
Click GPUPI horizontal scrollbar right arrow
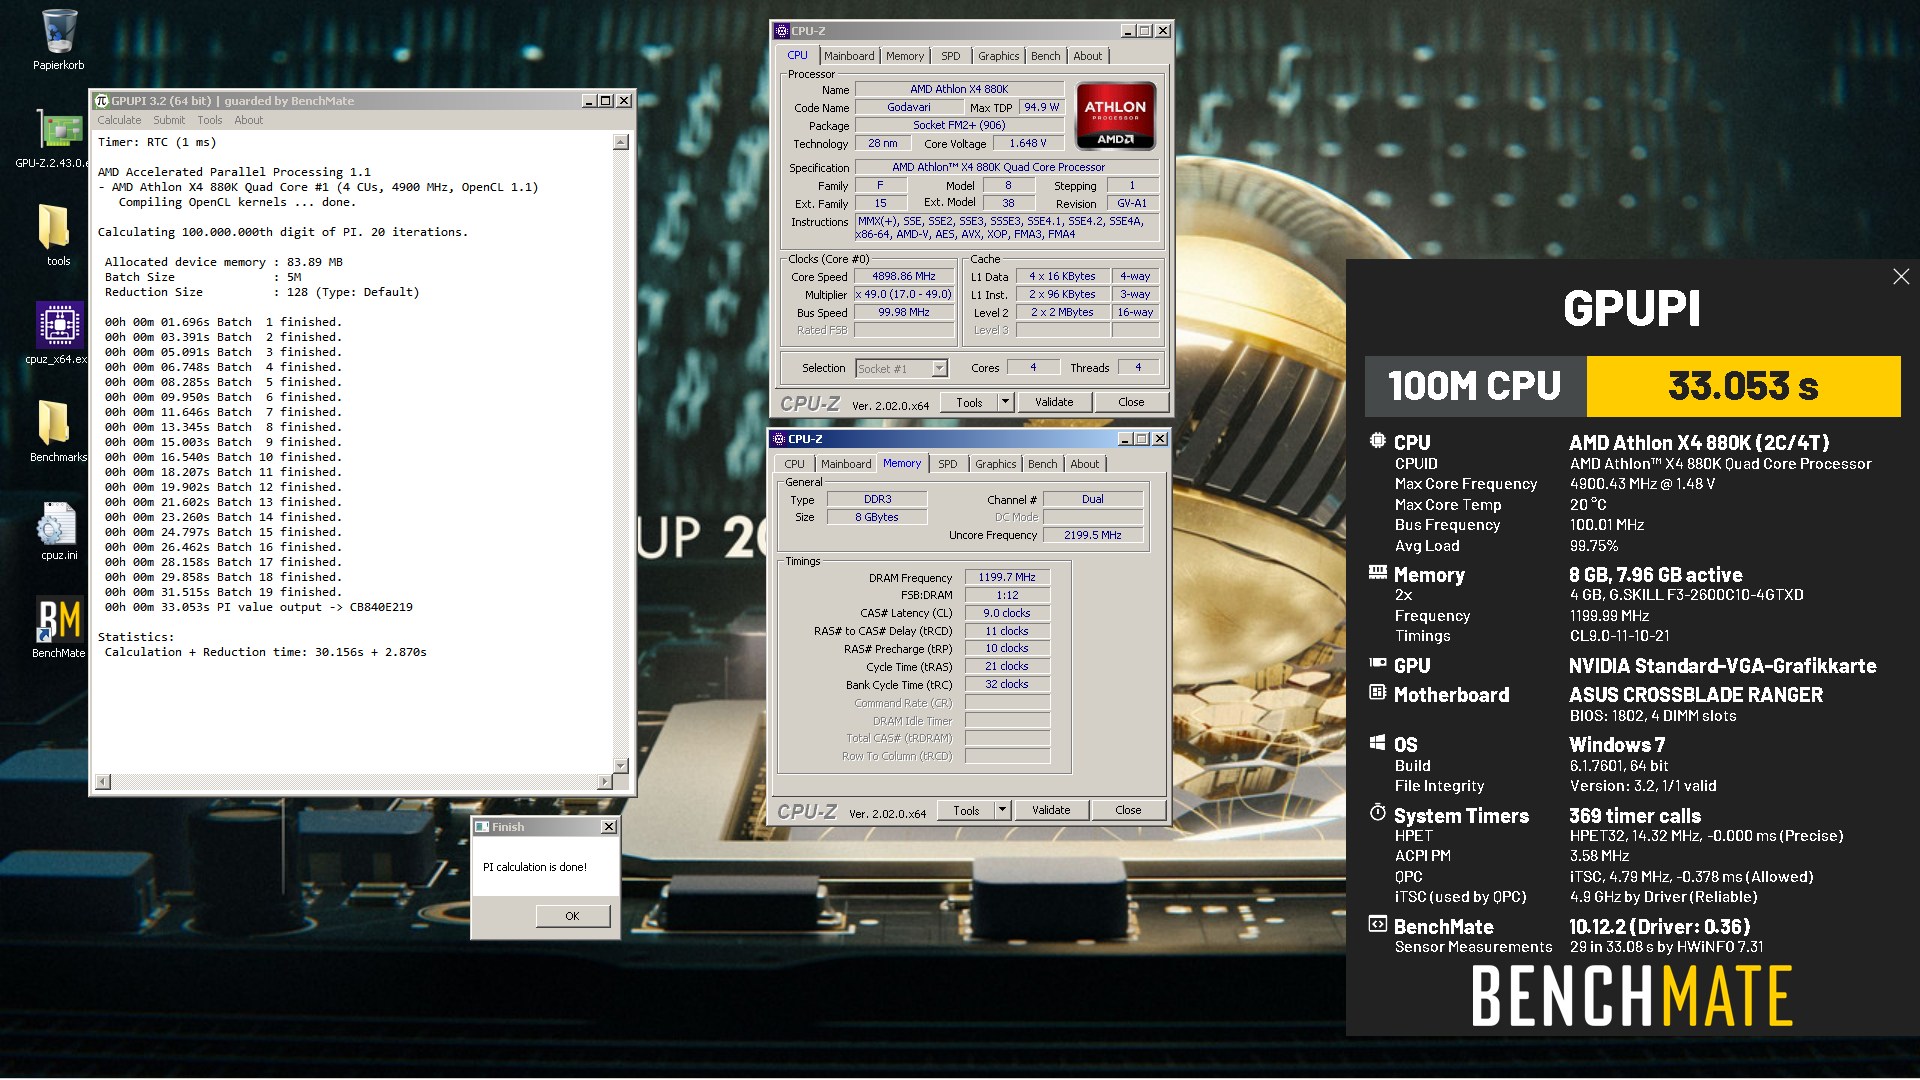[x=604, y=781]
